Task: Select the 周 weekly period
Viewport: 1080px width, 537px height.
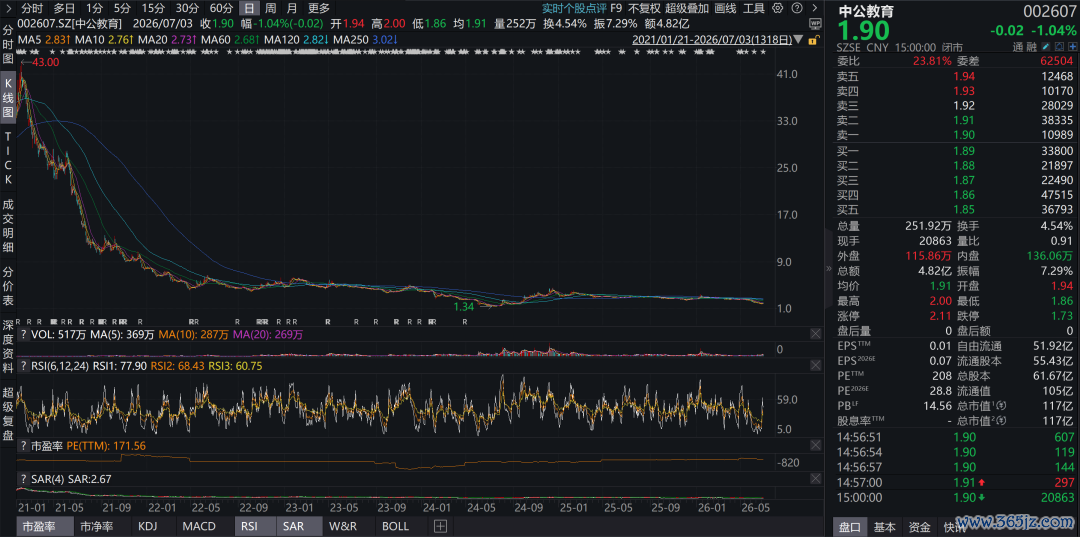Action: tap(271, 9)
